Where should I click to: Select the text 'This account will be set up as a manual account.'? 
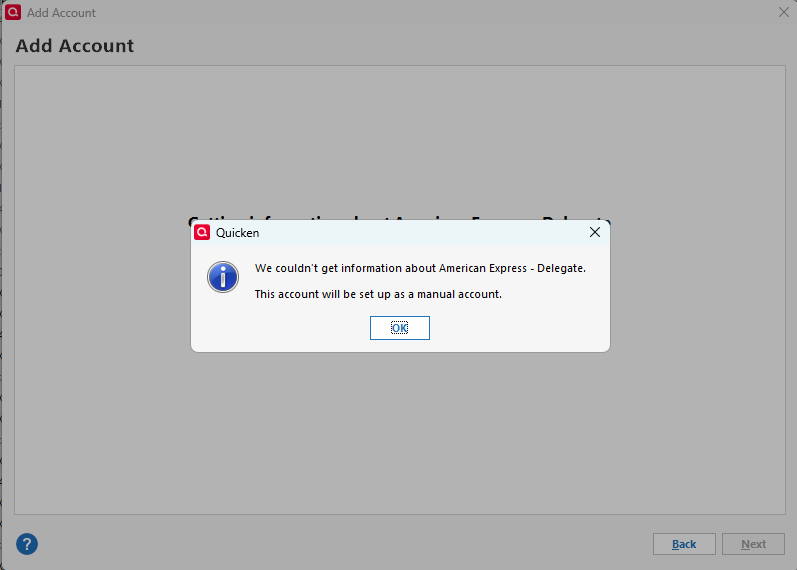378,294
